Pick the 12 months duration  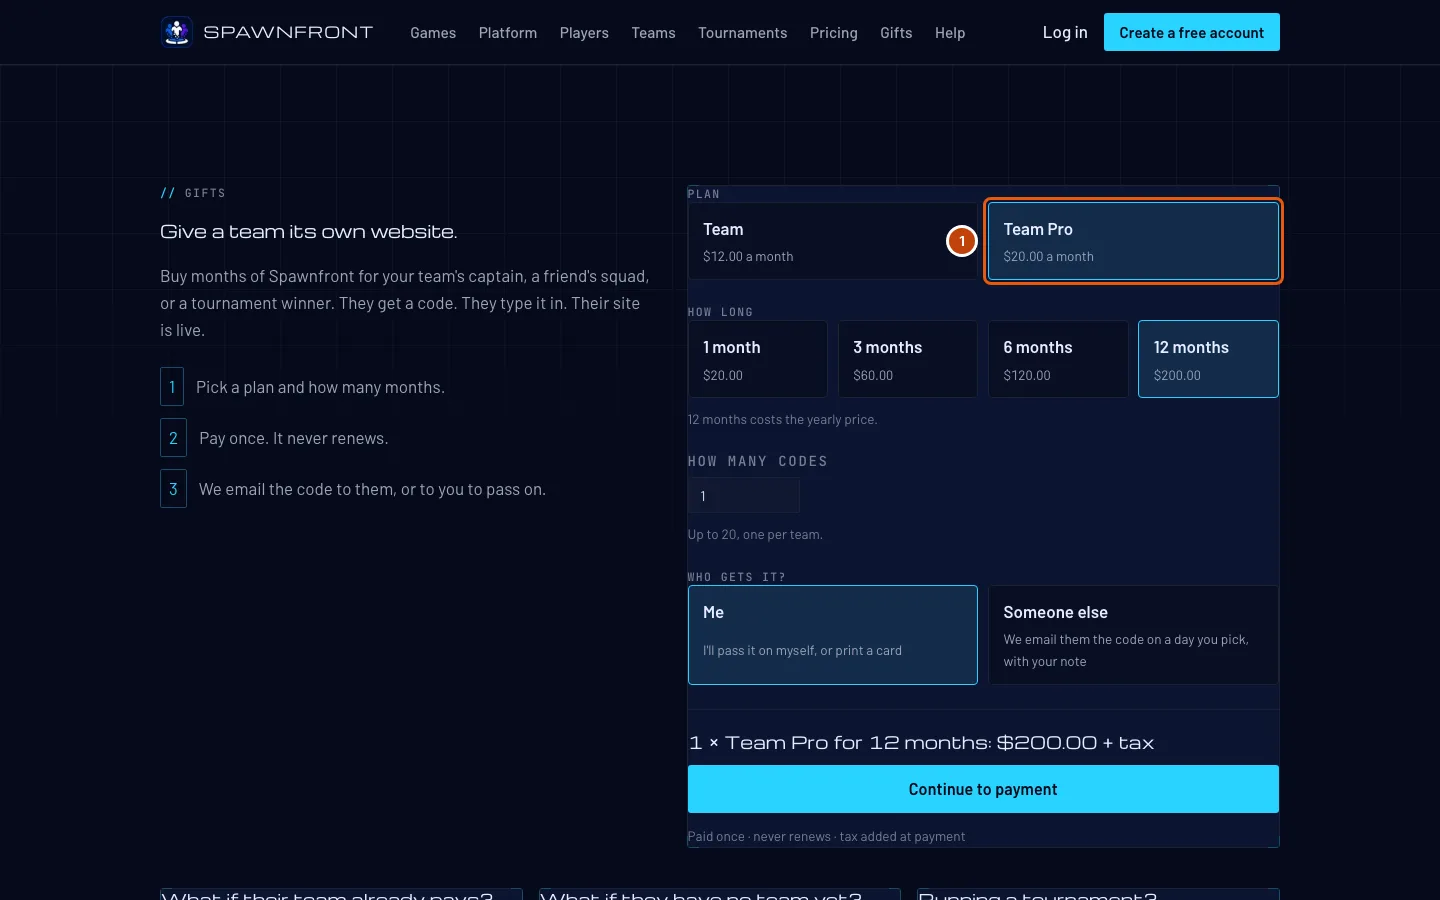click(1208, 359)
